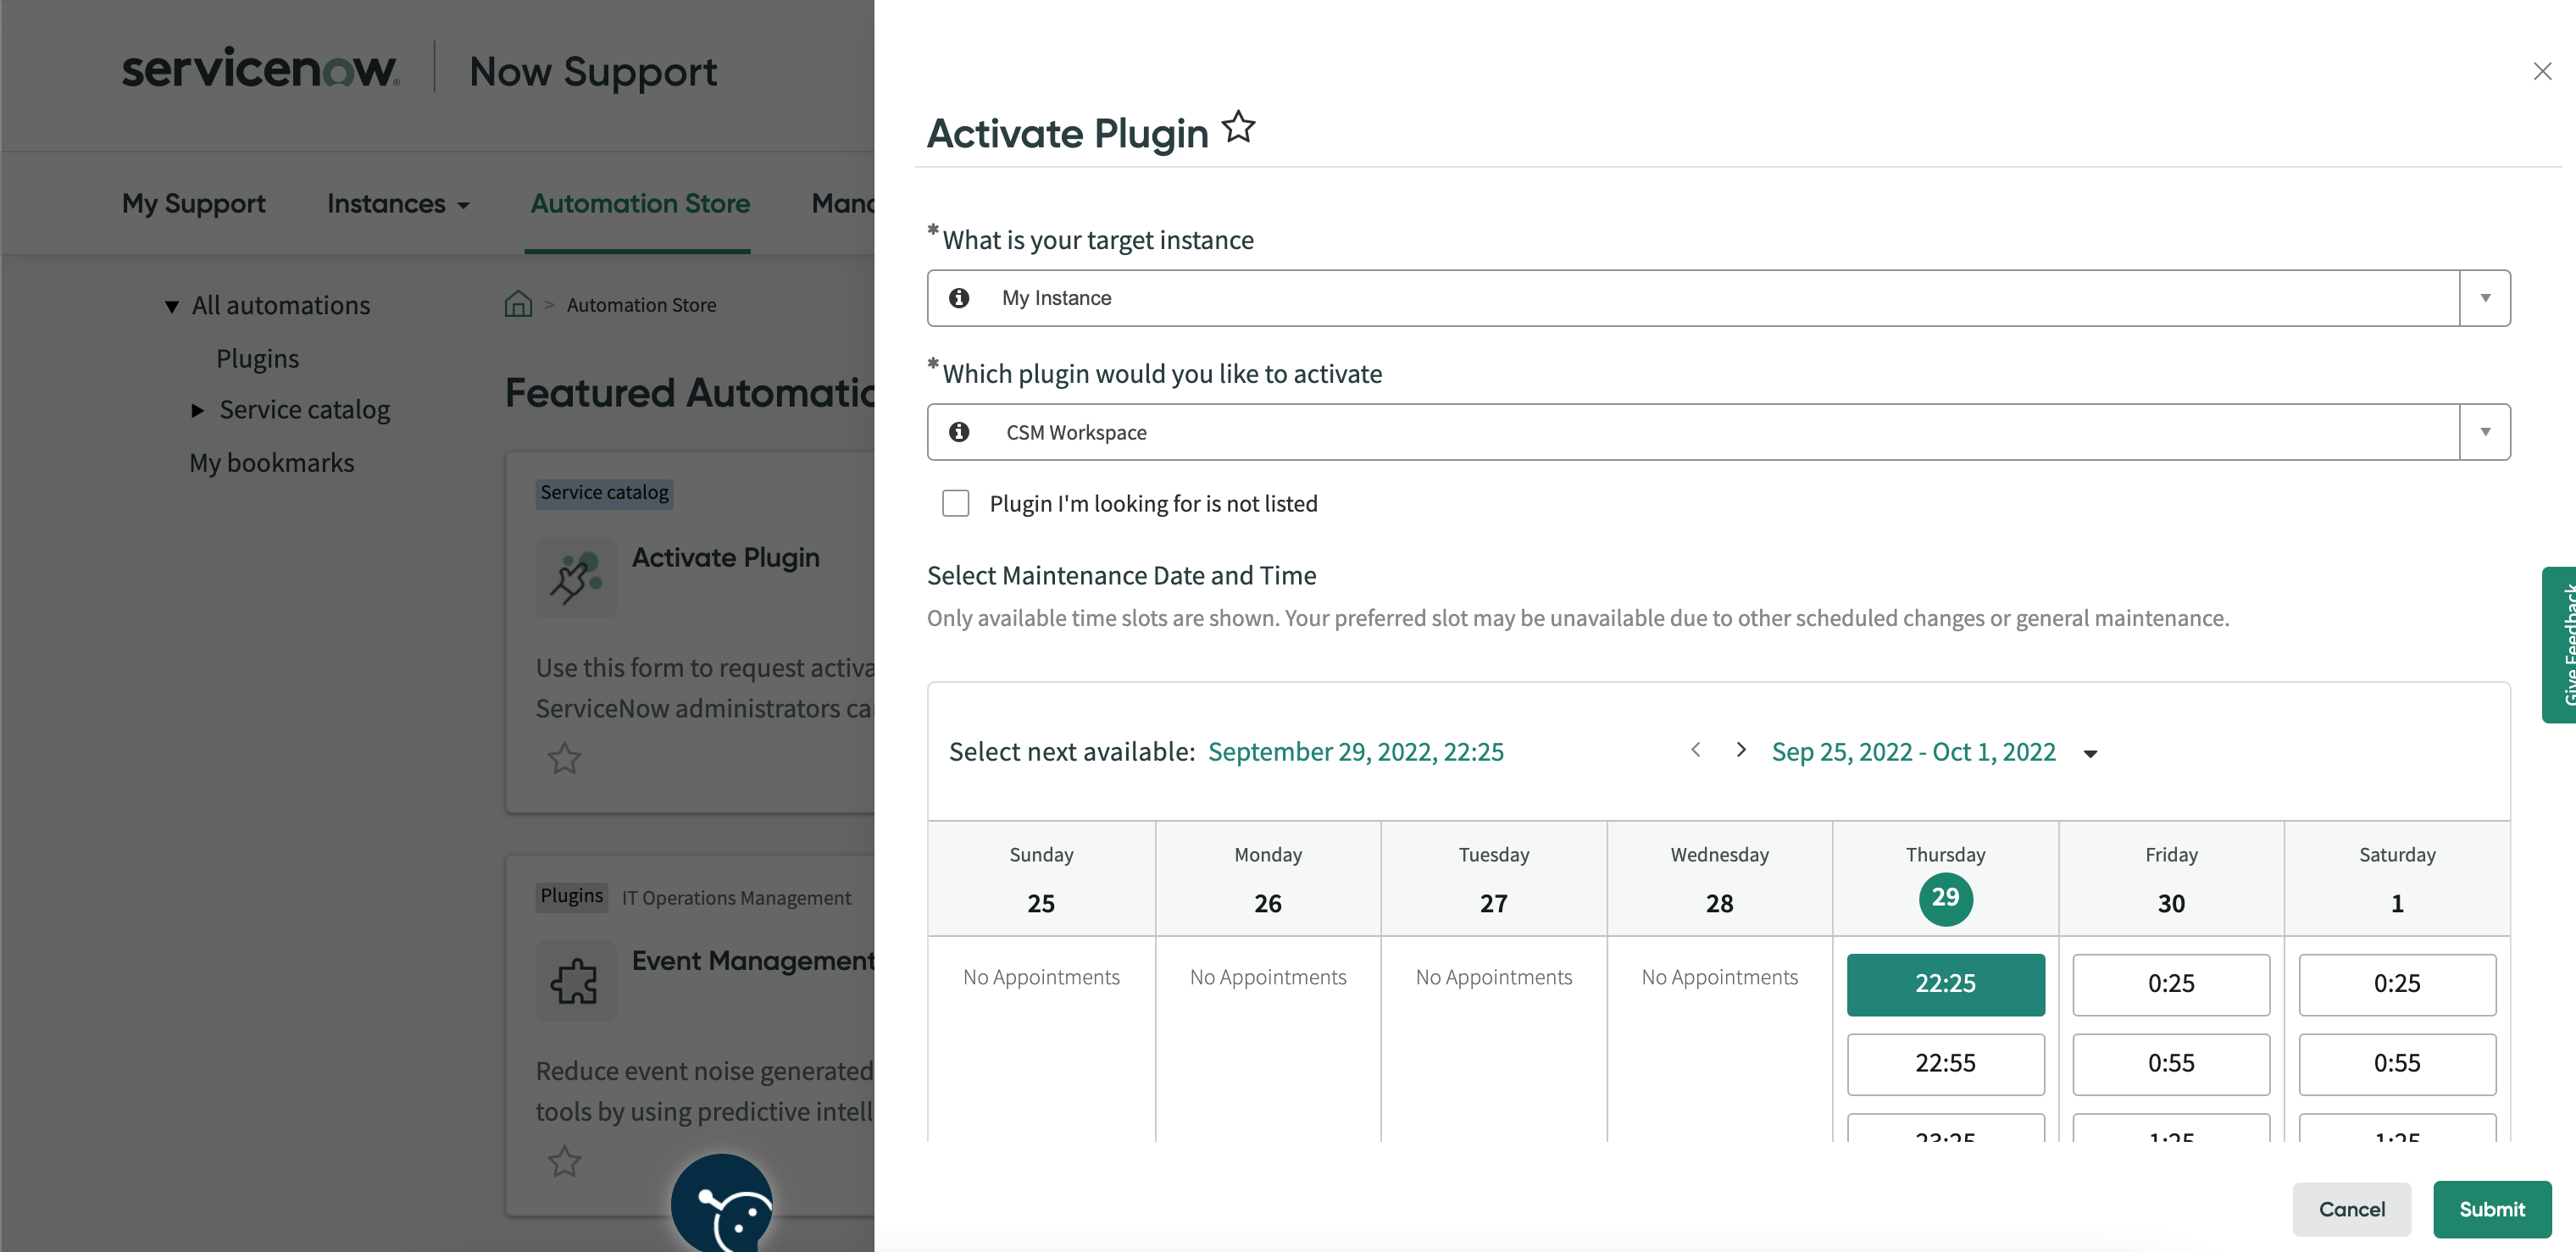2576x1252 pixels.
Task: Click the home breadcrumb icon
Action: 518,303
